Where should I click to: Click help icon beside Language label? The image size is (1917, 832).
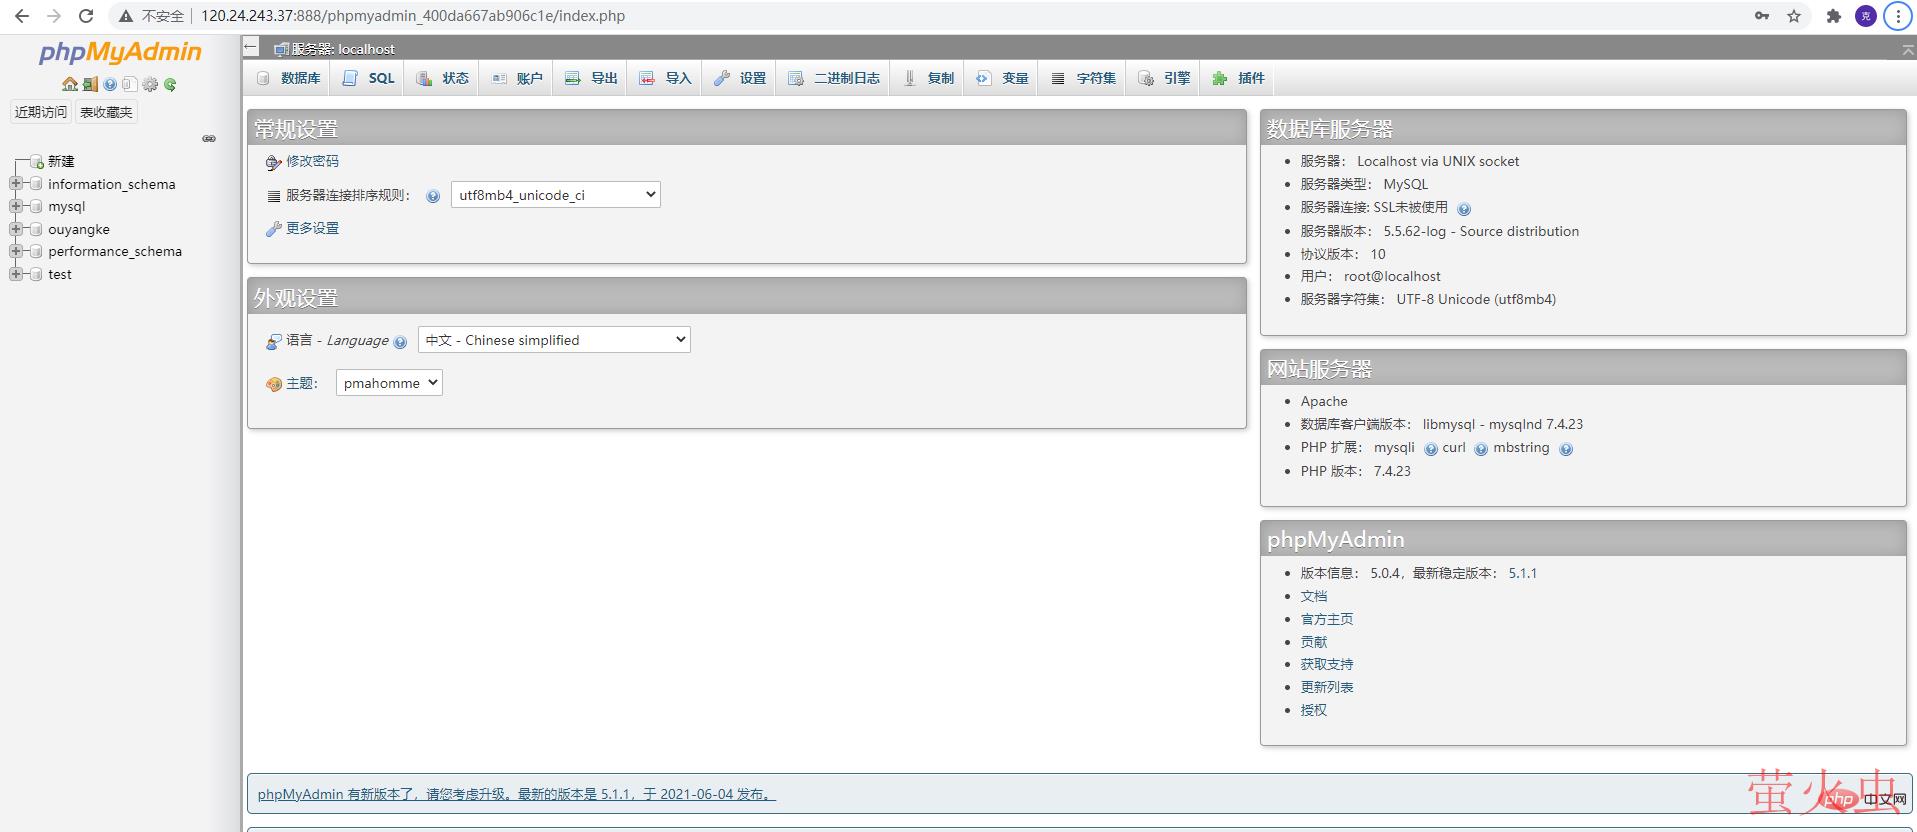pos(400,342)
